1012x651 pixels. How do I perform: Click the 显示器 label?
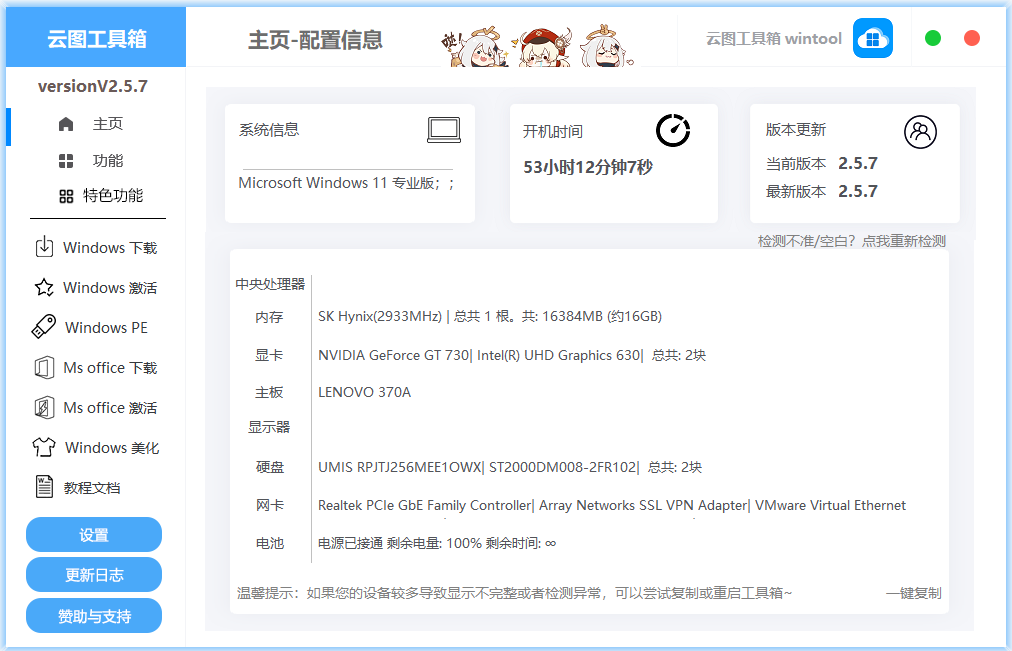point(269,427)
